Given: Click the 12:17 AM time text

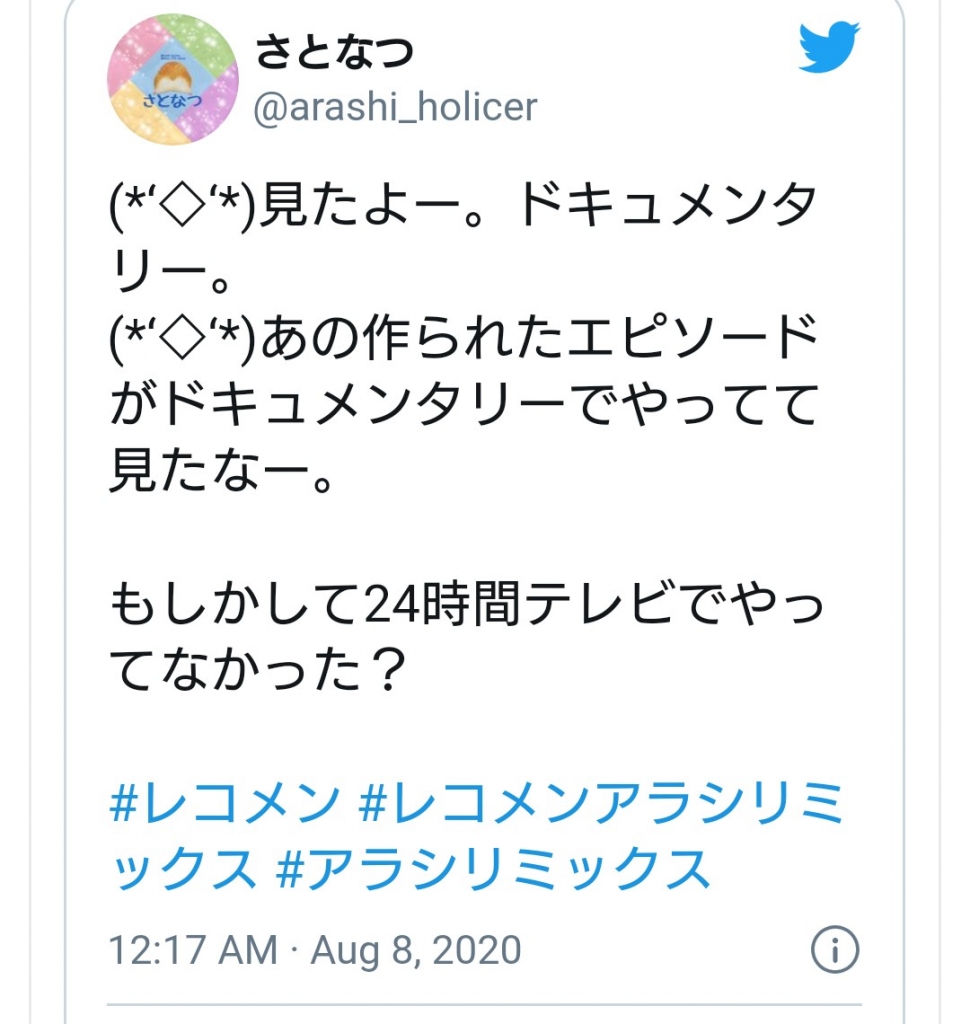Looking at the screenshot, I should (192, 949).
